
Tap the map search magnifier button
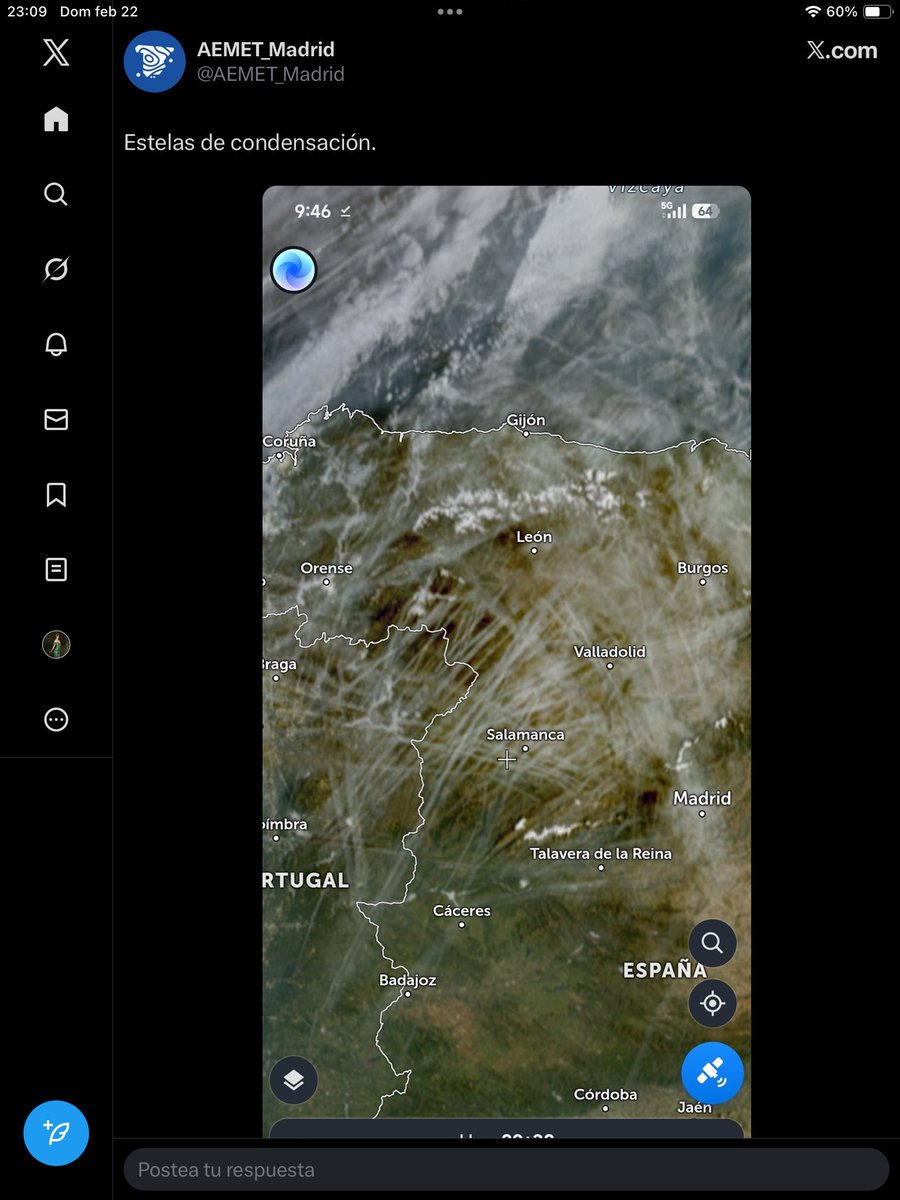coord(712,943)
